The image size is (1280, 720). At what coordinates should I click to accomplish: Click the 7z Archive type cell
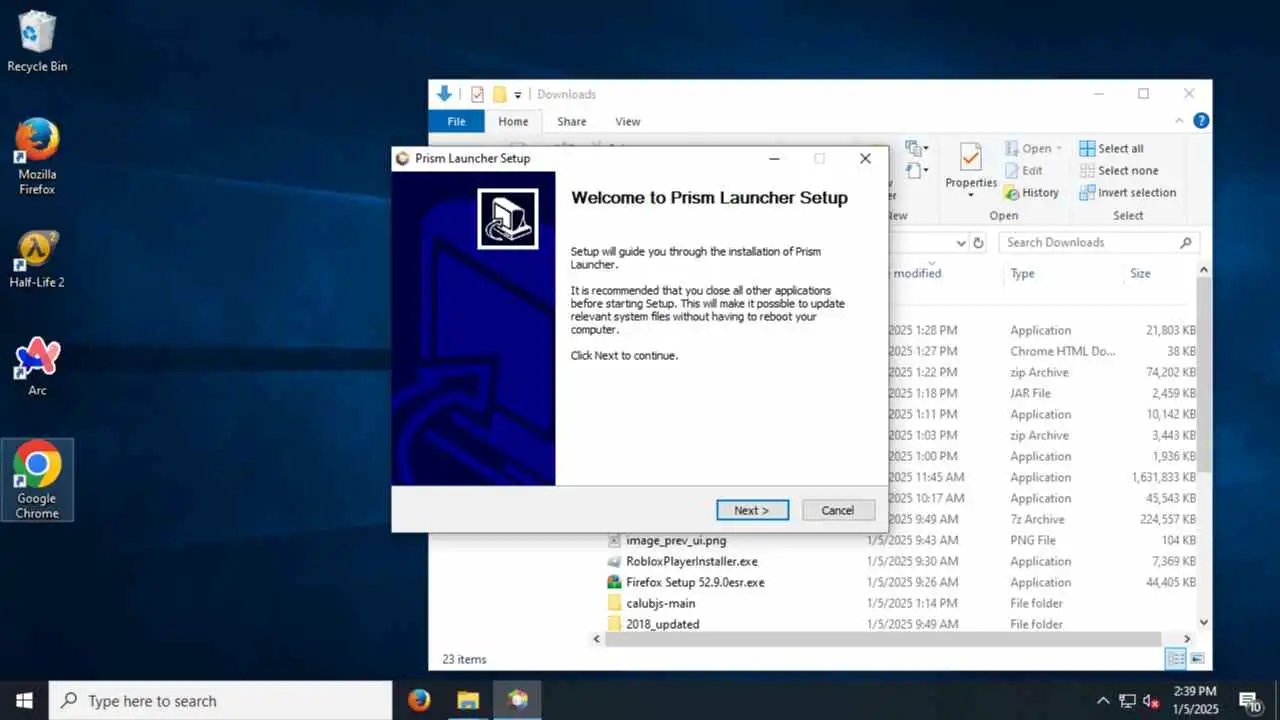pos(1037,519)
